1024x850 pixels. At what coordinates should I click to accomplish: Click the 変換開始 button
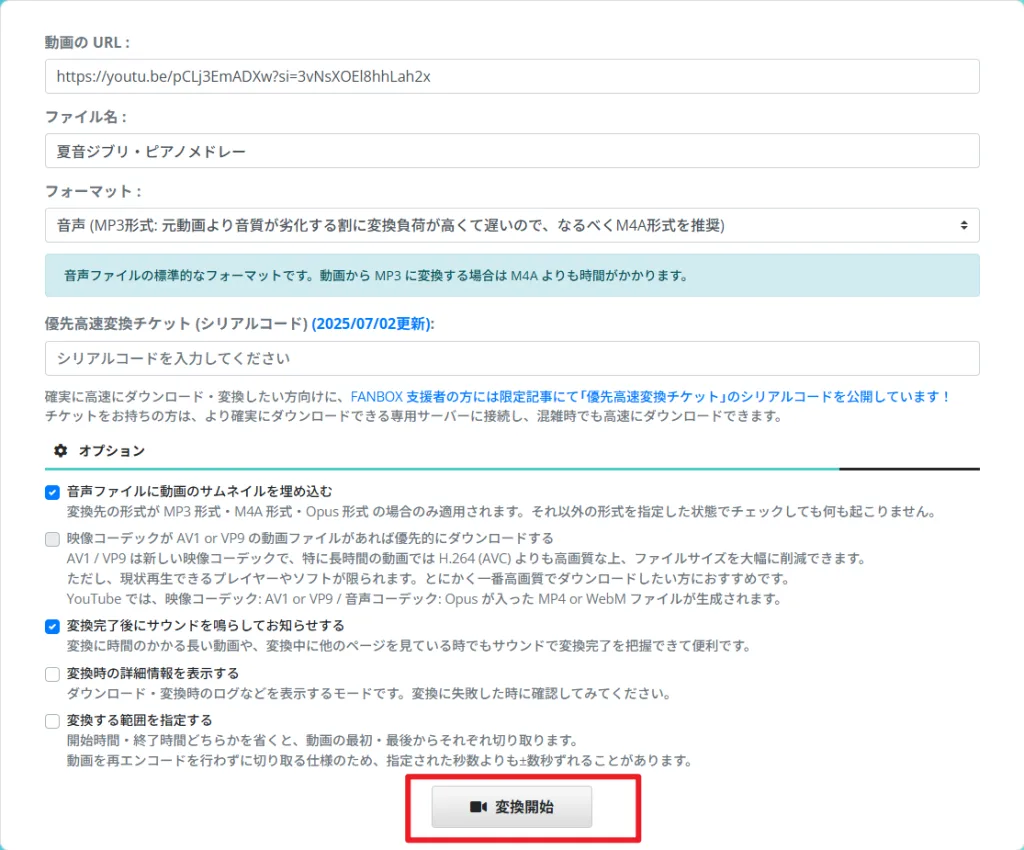point(512,807)
